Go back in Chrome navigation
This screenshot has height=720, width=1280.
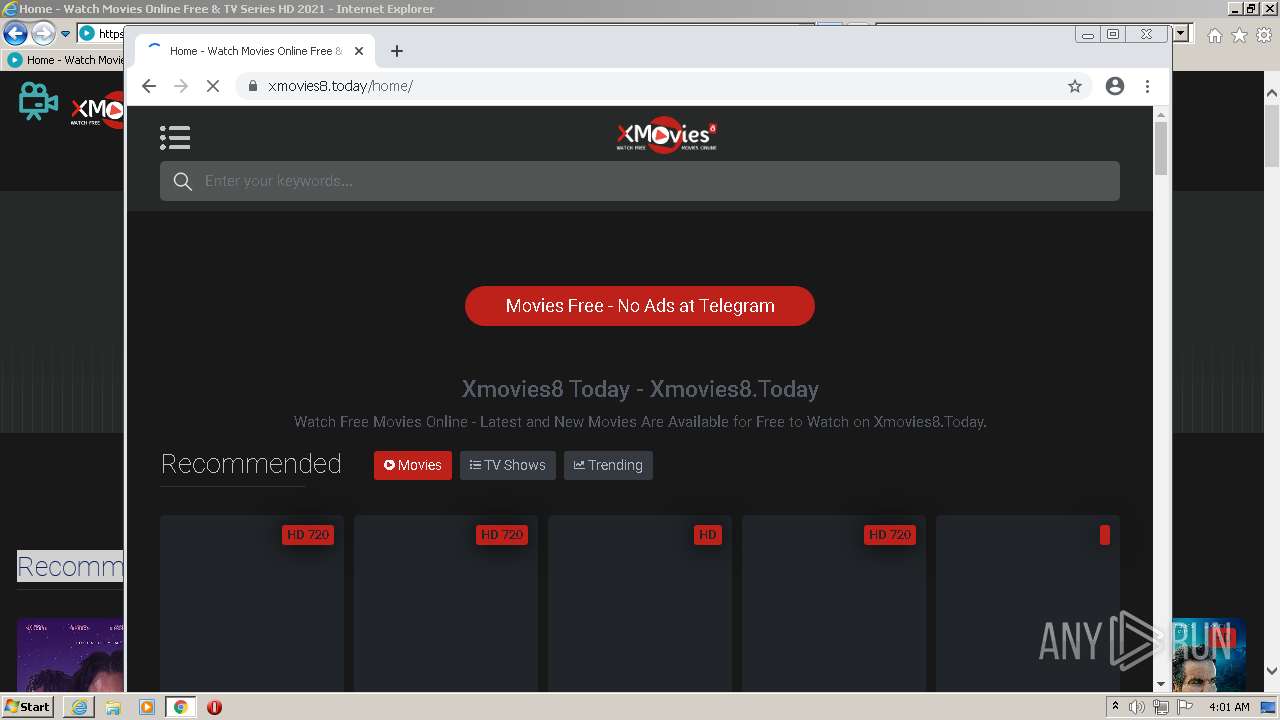point(149,86)
